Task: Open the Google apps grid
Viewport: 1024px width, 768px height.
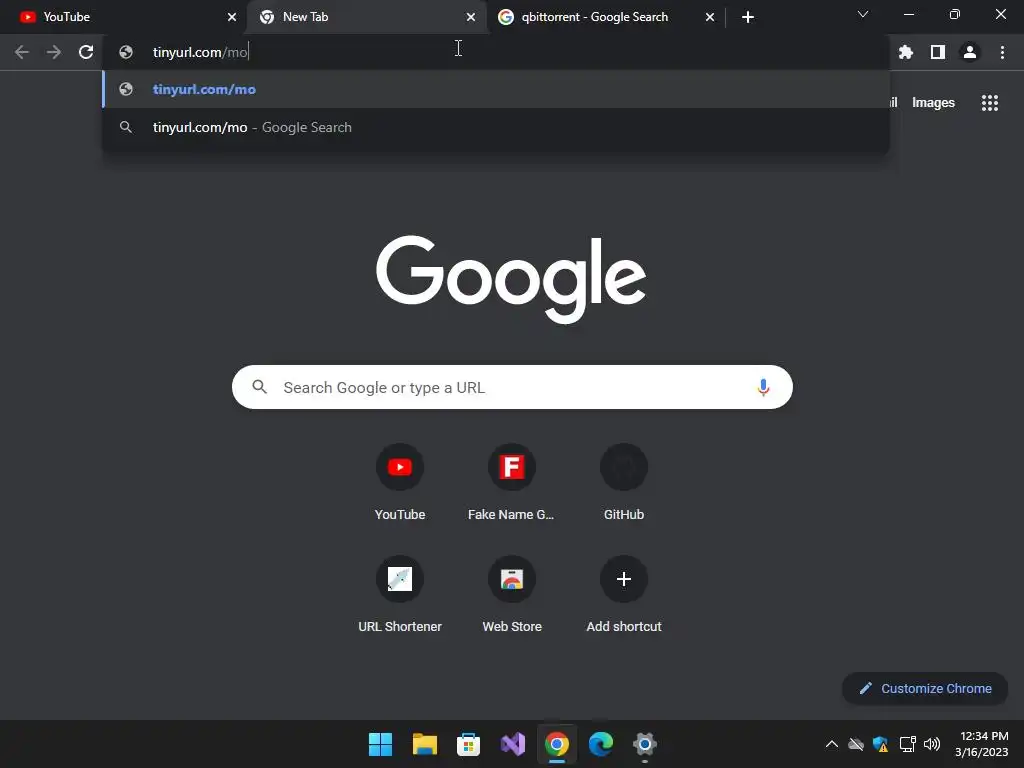Action: coord(990,103)
